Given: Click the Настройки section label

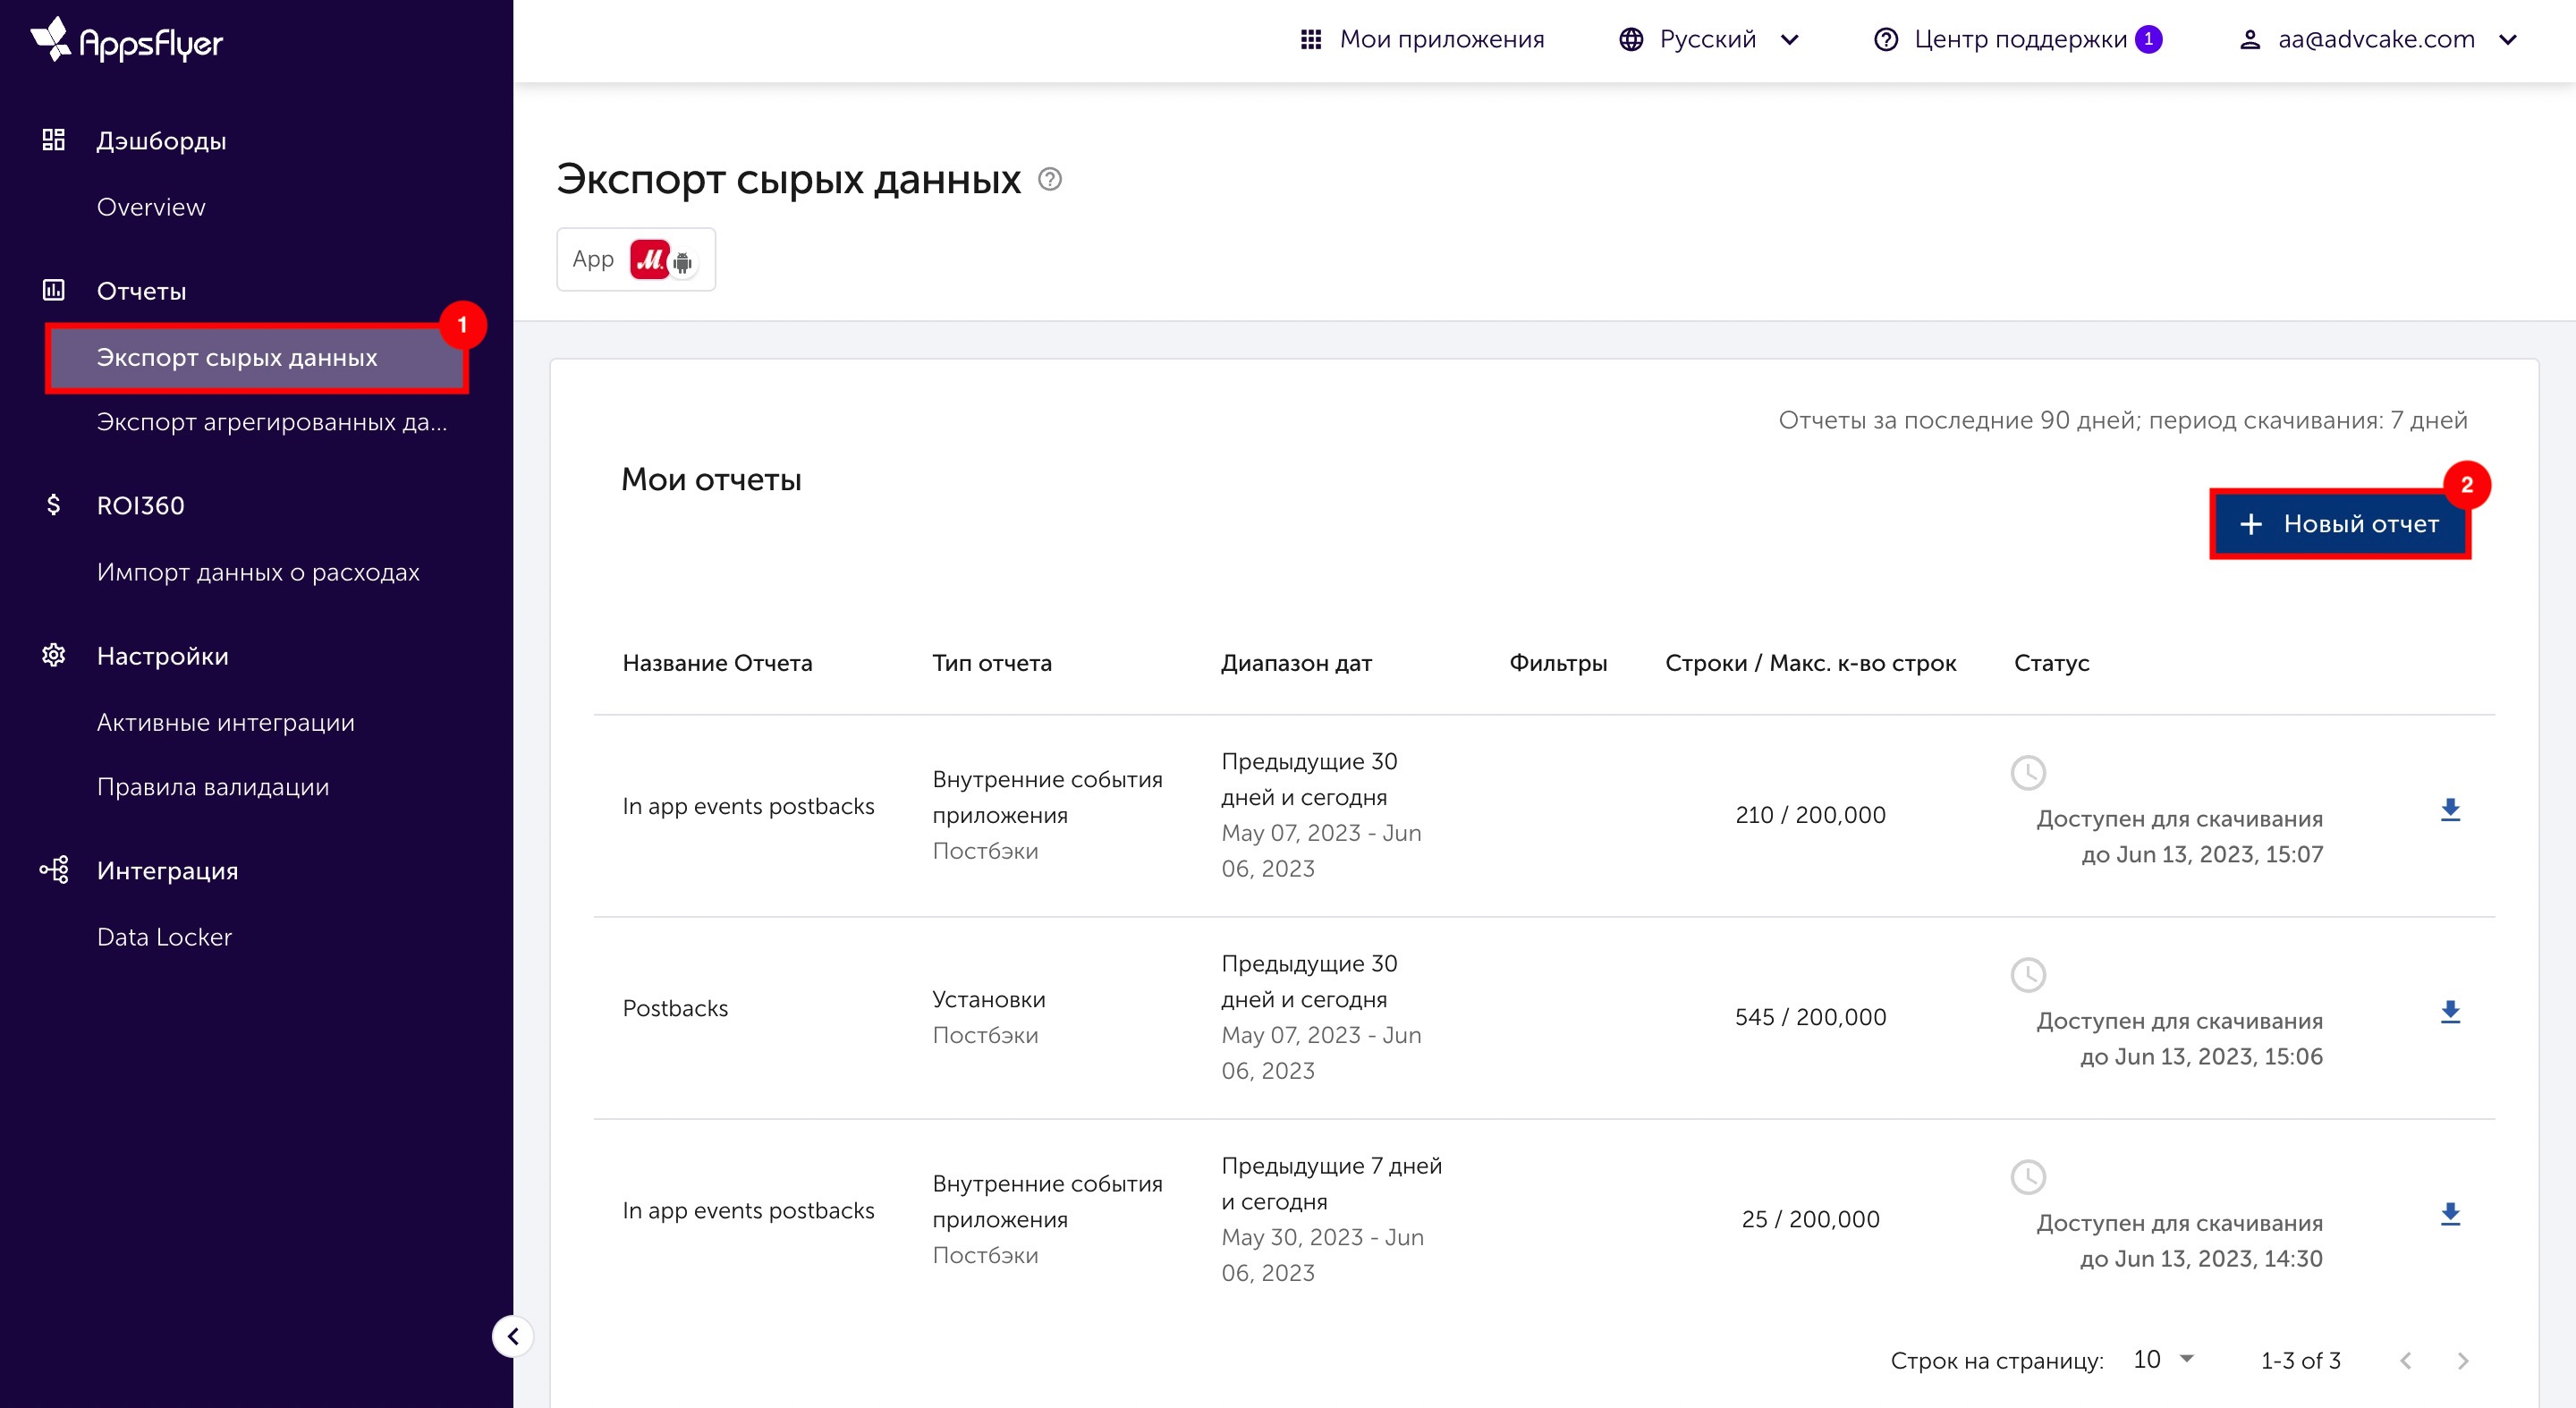Looking at the screenshot, I should click(163, 656).
